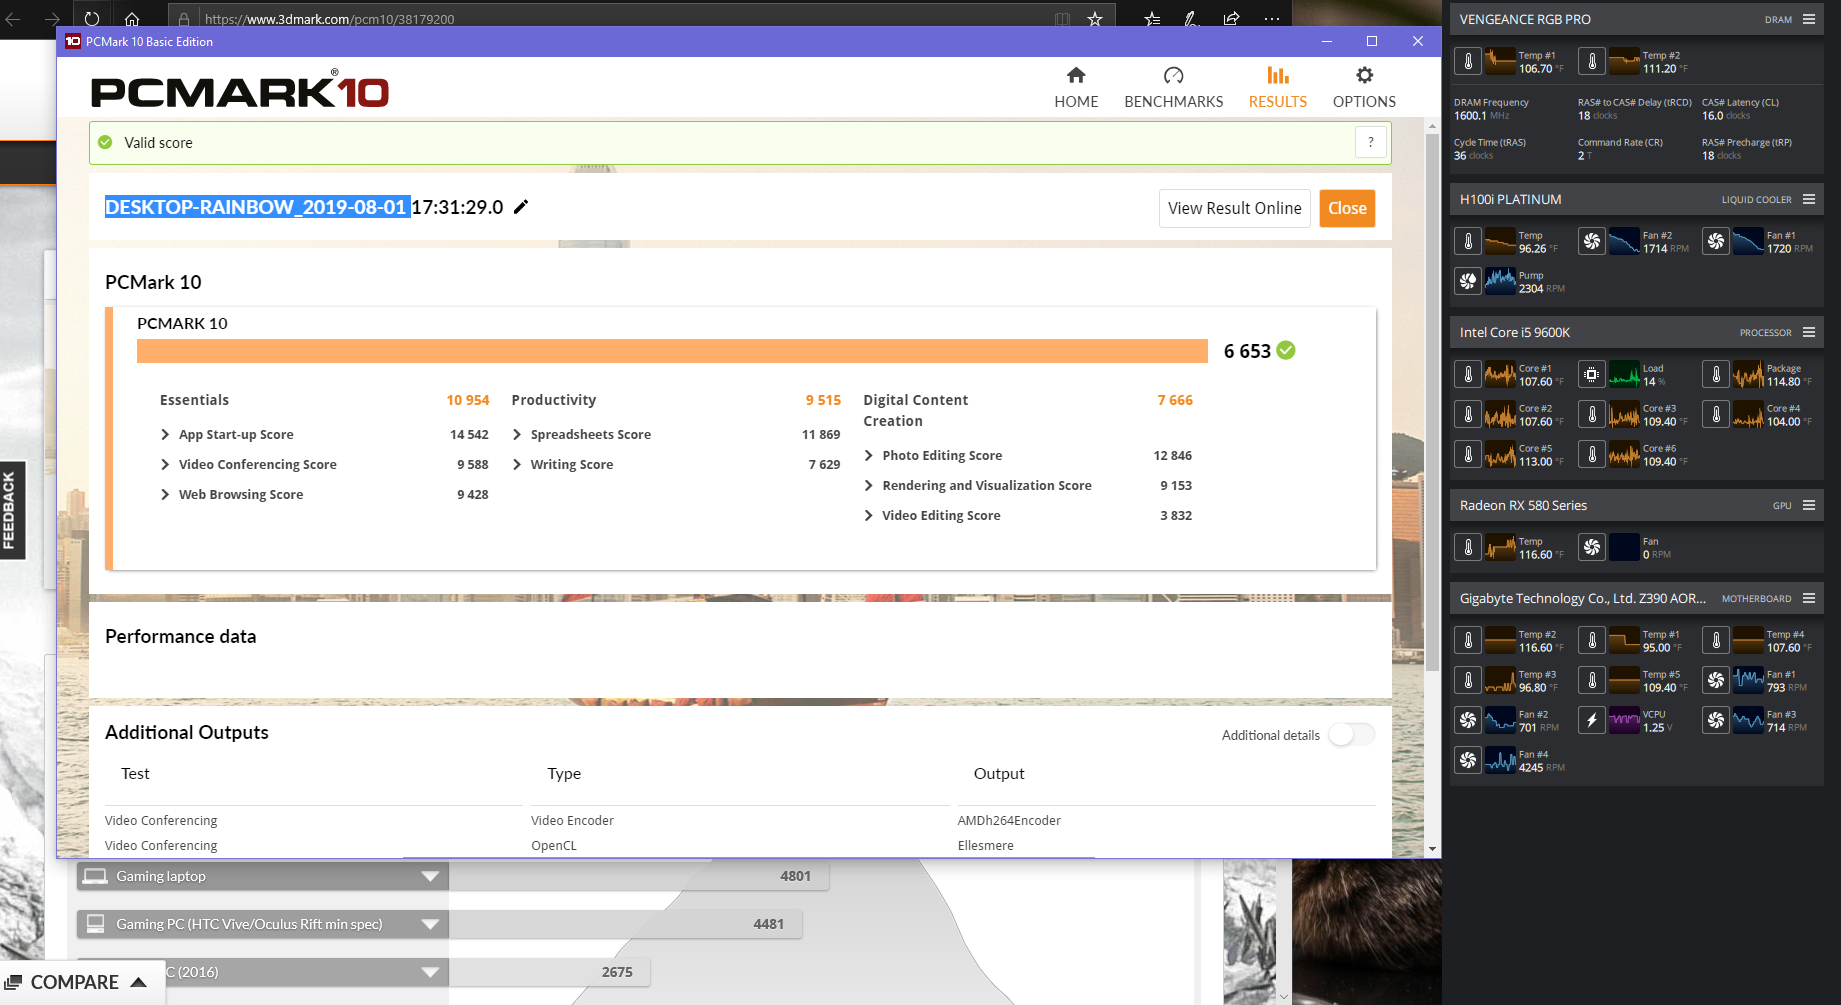The height and width of the screenshot is (1005, 1841).
Task: Click the motherboard Temp #4 thermometer icon
Action: pyautogui.click(x=1716, y=640)
